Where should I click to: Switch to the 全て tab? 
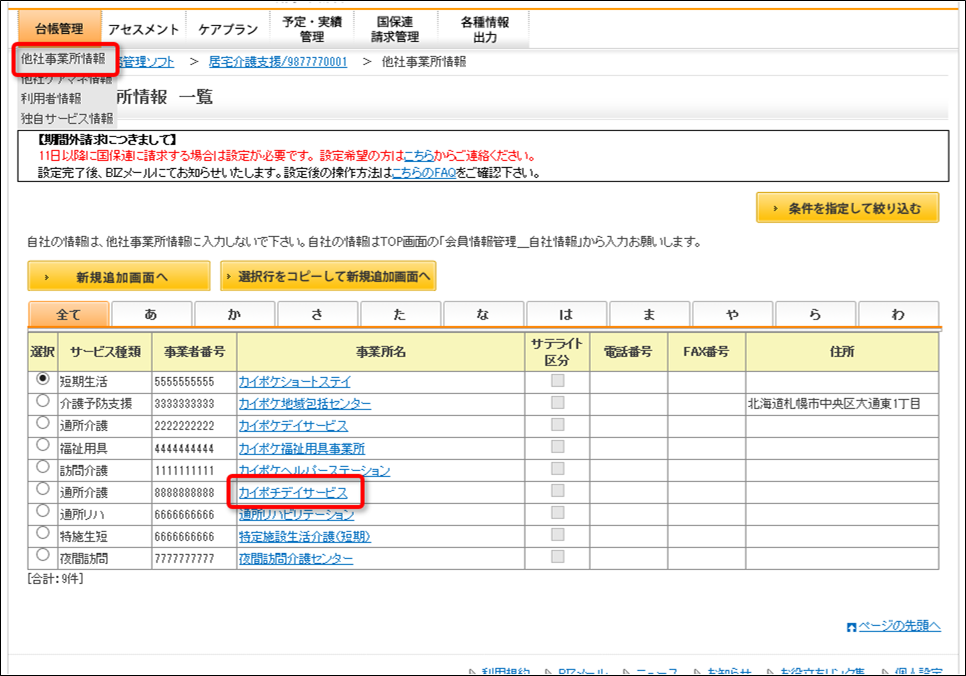point(68,314)
